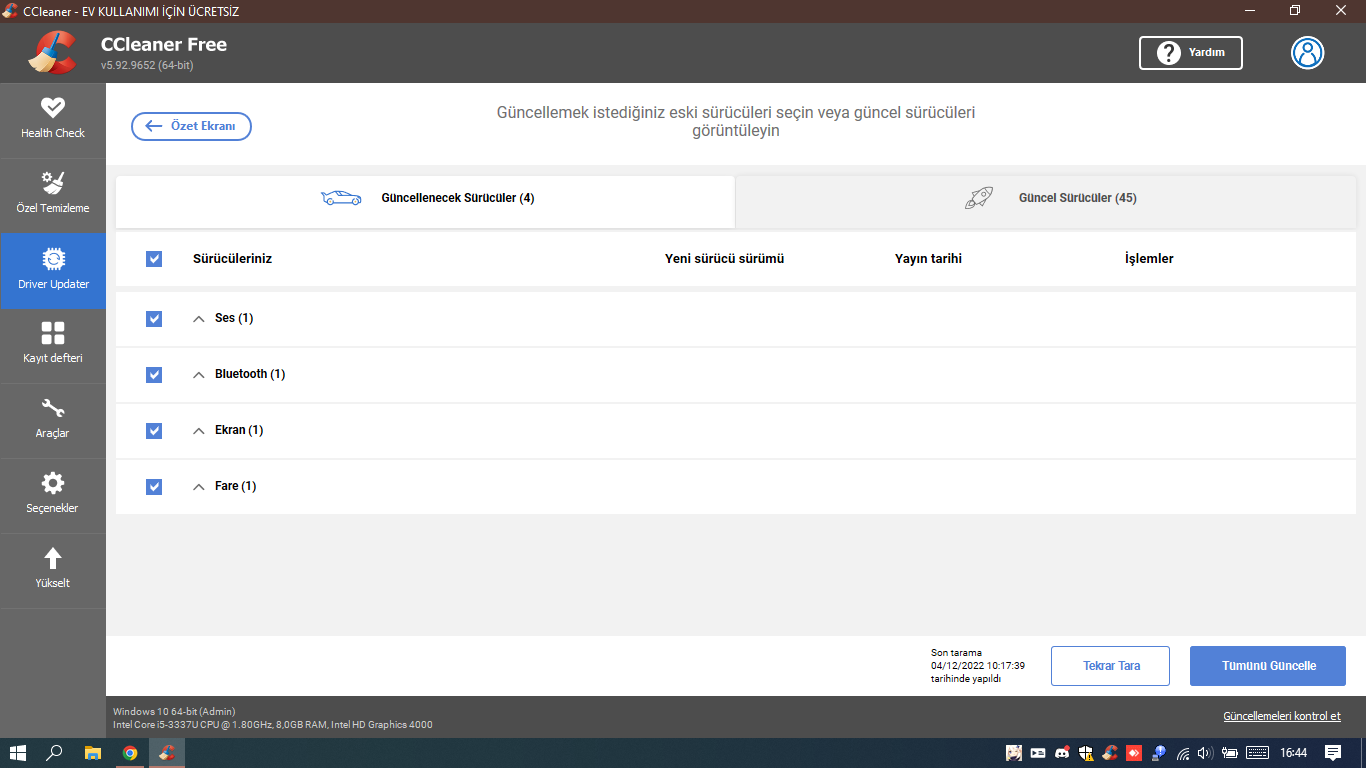The height and width of the screenshot is (768, 1366).
Task: Click CCleaner taskbar button
Action: point(167,753)
